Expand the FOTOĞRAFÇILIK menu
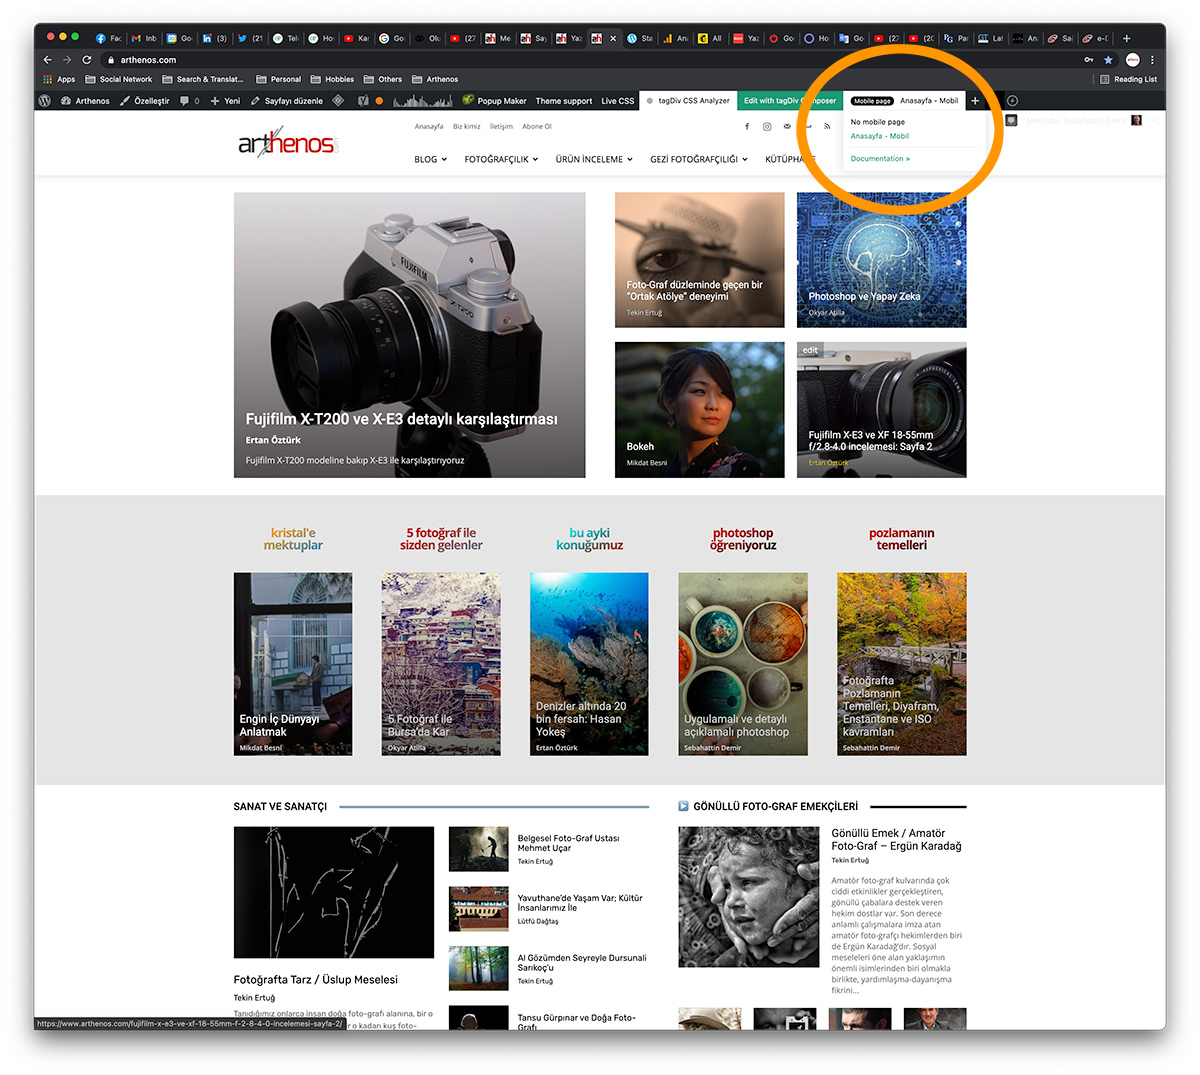Viewport: 1200px width, 1075px height. [501, 159]
